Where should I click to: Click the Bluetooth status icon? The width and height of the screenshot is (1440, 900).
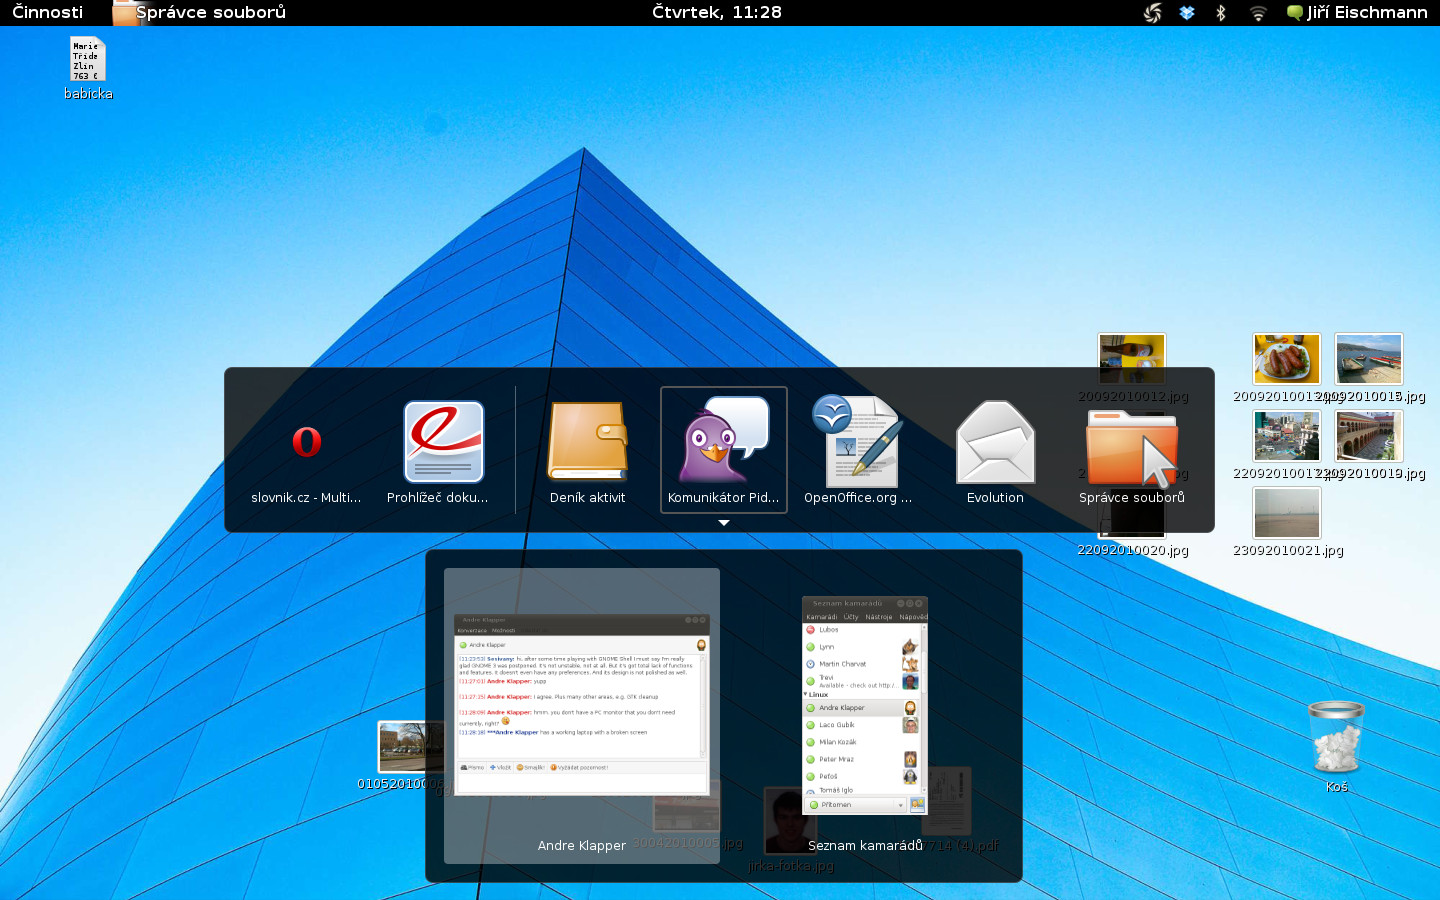point(1221,13)
